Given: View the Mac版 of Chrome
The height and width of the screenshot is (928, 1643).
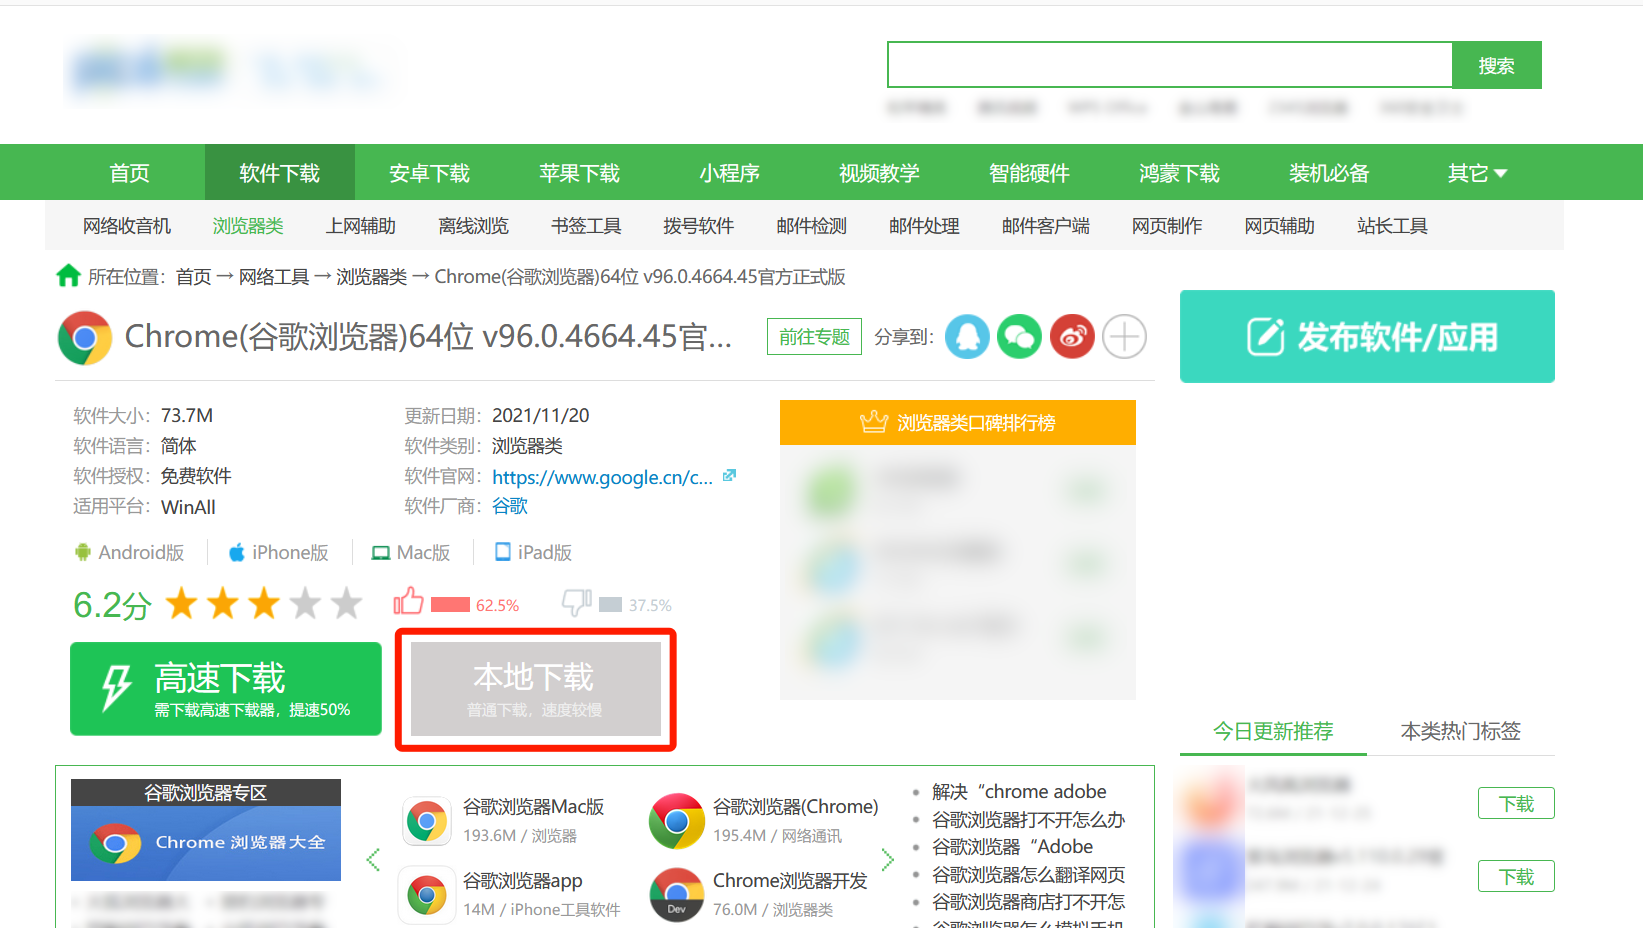Looking at the screenshot, I should pyautogui.click(x=411, y=551).
